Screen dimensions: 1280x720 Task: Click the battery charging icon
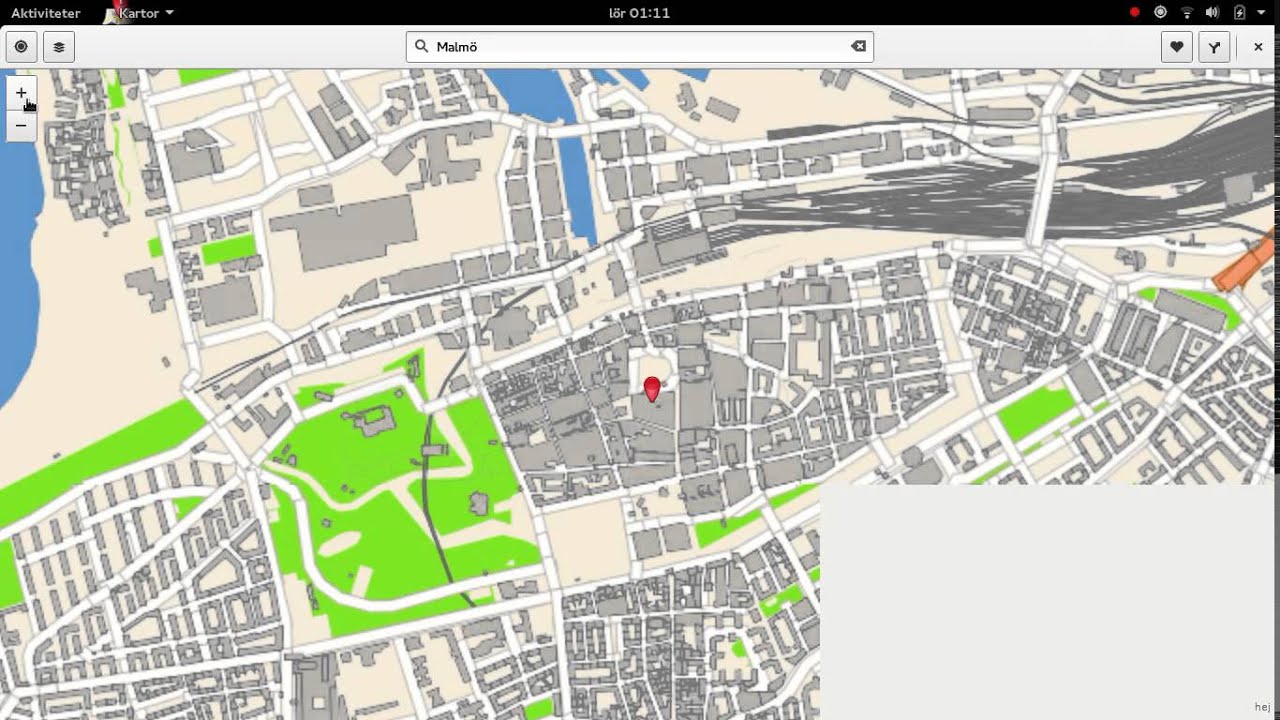click(1239, 13)
